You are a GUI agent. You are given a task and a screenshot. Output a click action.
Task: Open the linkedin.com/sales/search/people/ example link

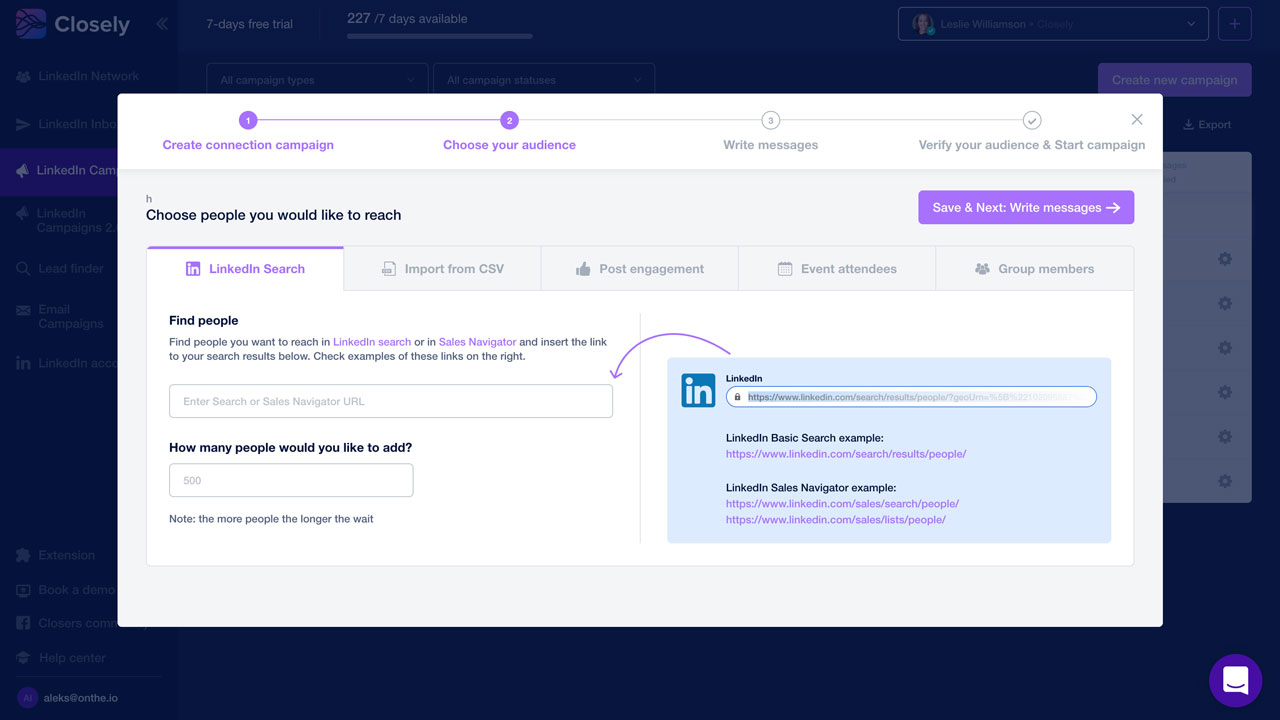[x=842, y=504]
